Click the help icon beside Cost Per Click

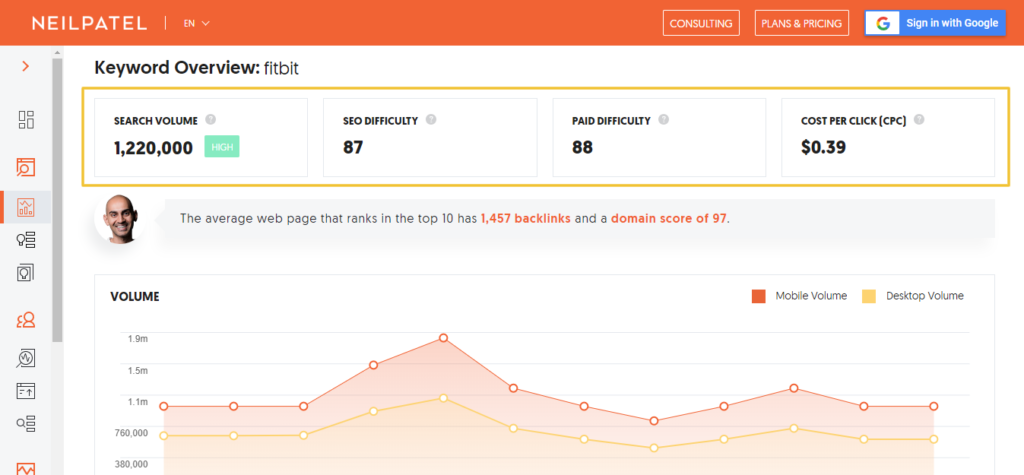pos(919,120)
